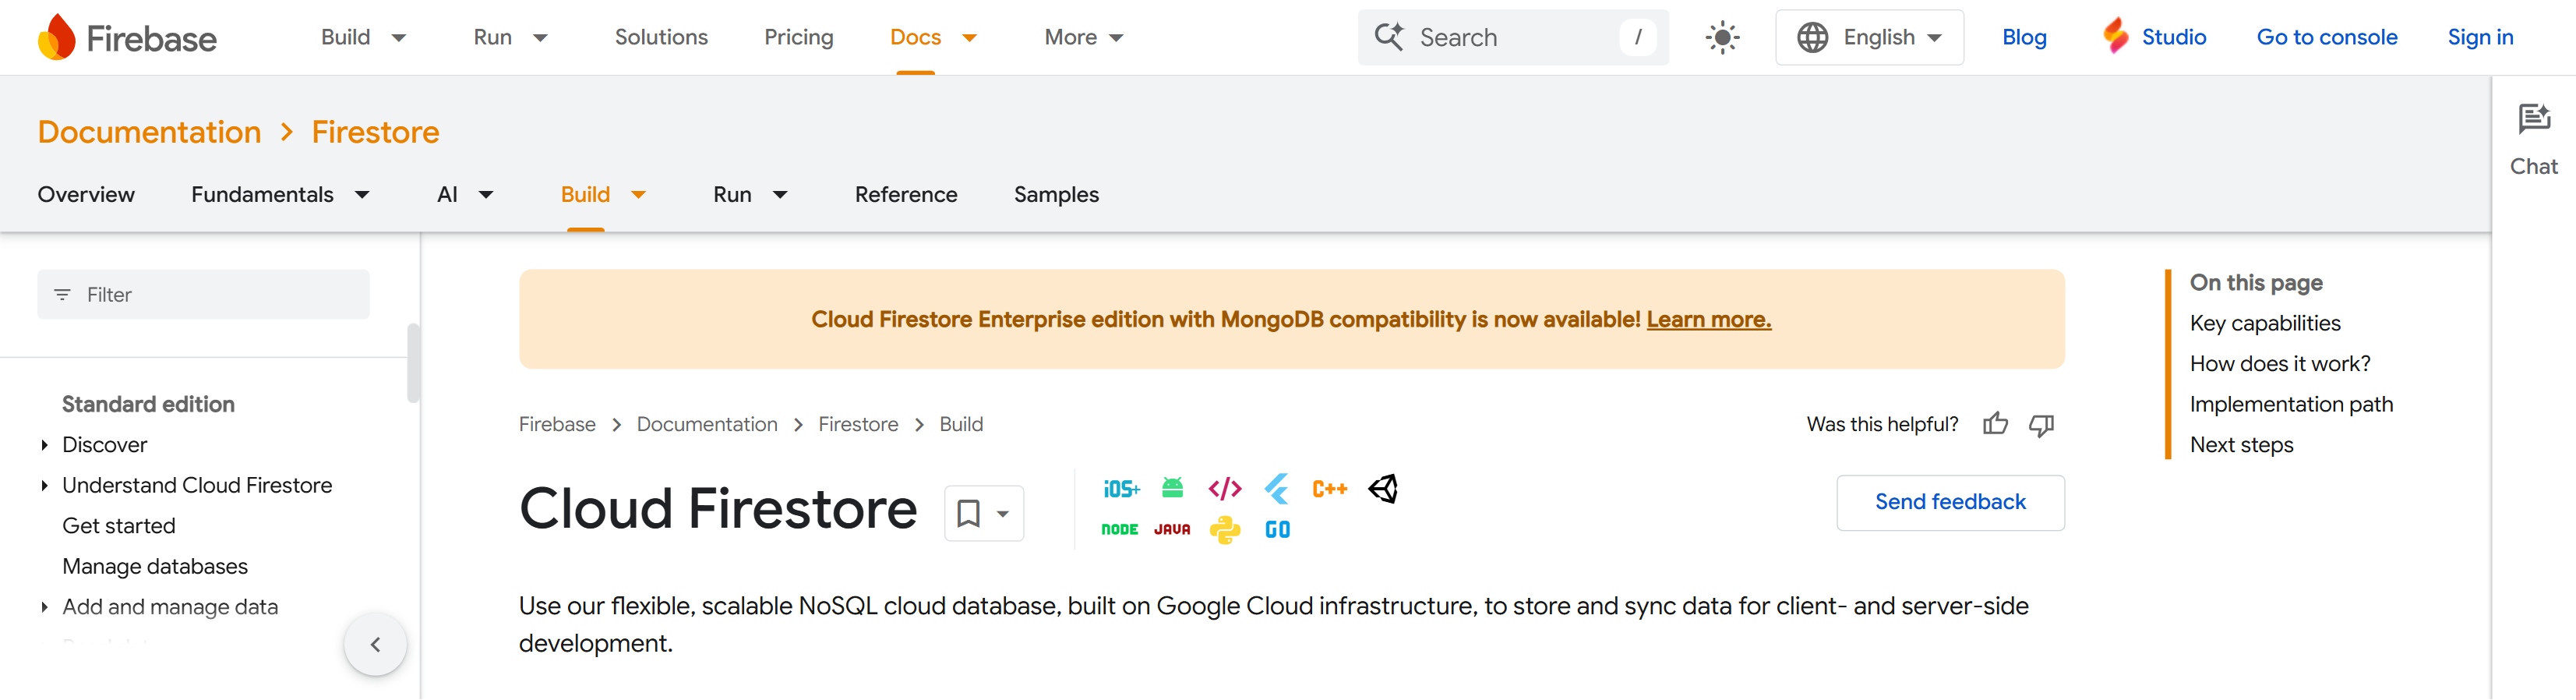Select the Go platform icon
2576x700 pixels.
pyautogui.click(x=1277, y=529)
